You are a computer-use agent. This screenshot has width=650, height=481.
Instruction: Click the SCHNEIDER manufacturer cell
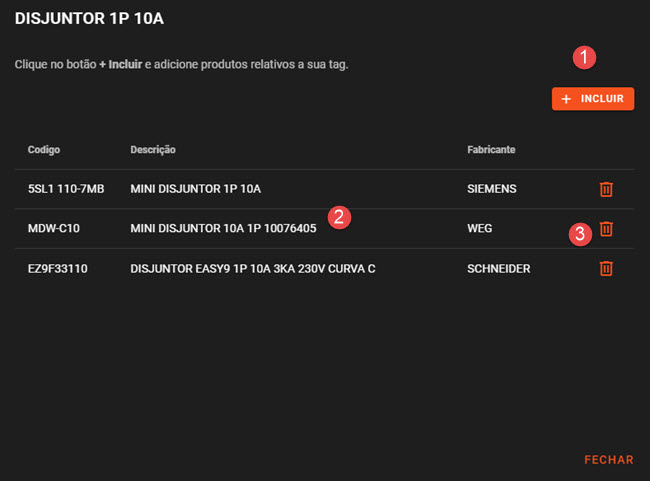[x=498, y=269]
